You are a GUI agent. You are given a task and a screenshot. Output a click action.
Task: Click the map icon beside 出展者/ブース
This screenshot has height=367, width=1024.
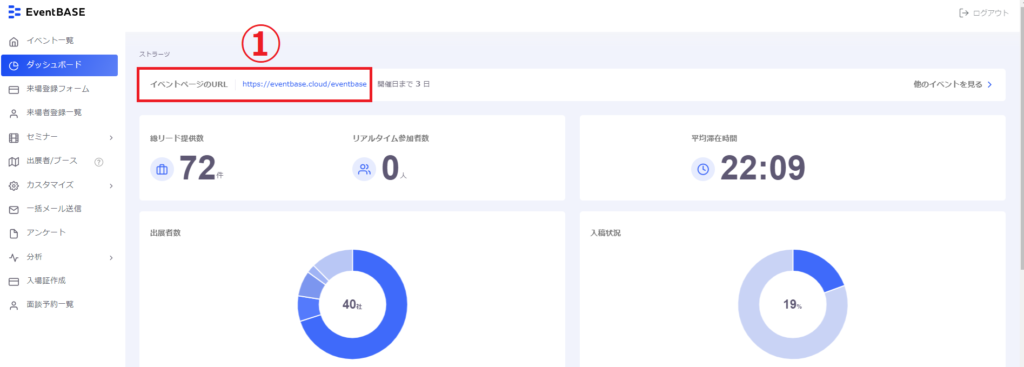pos(13,161)
